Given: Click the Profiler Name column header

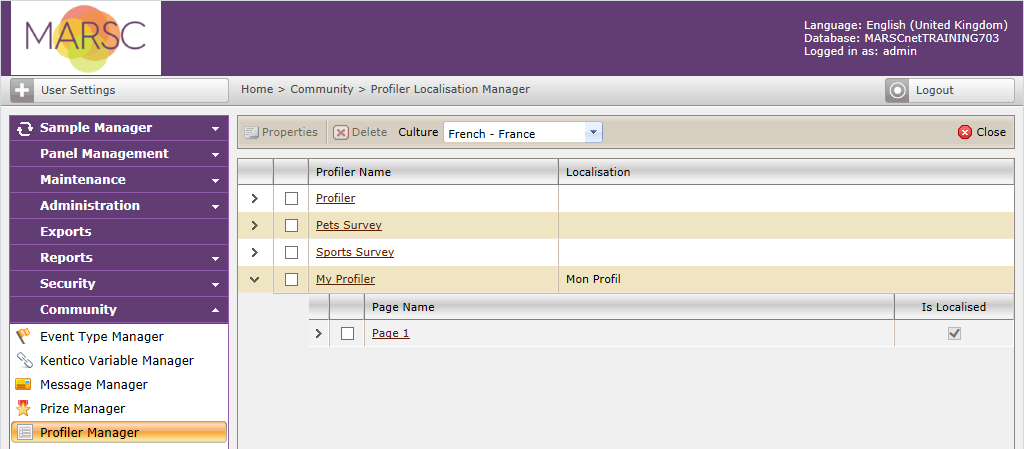Looking at the screenshot, I should pos(434,172).
